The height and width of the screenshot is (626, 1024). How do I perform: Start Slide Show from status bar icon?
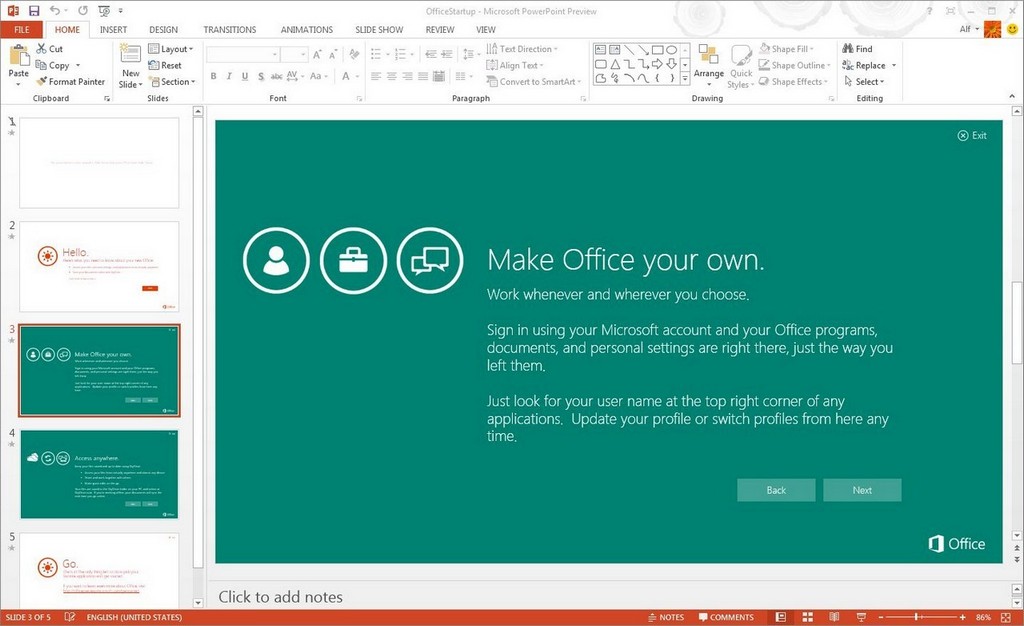tap(861, 617)
